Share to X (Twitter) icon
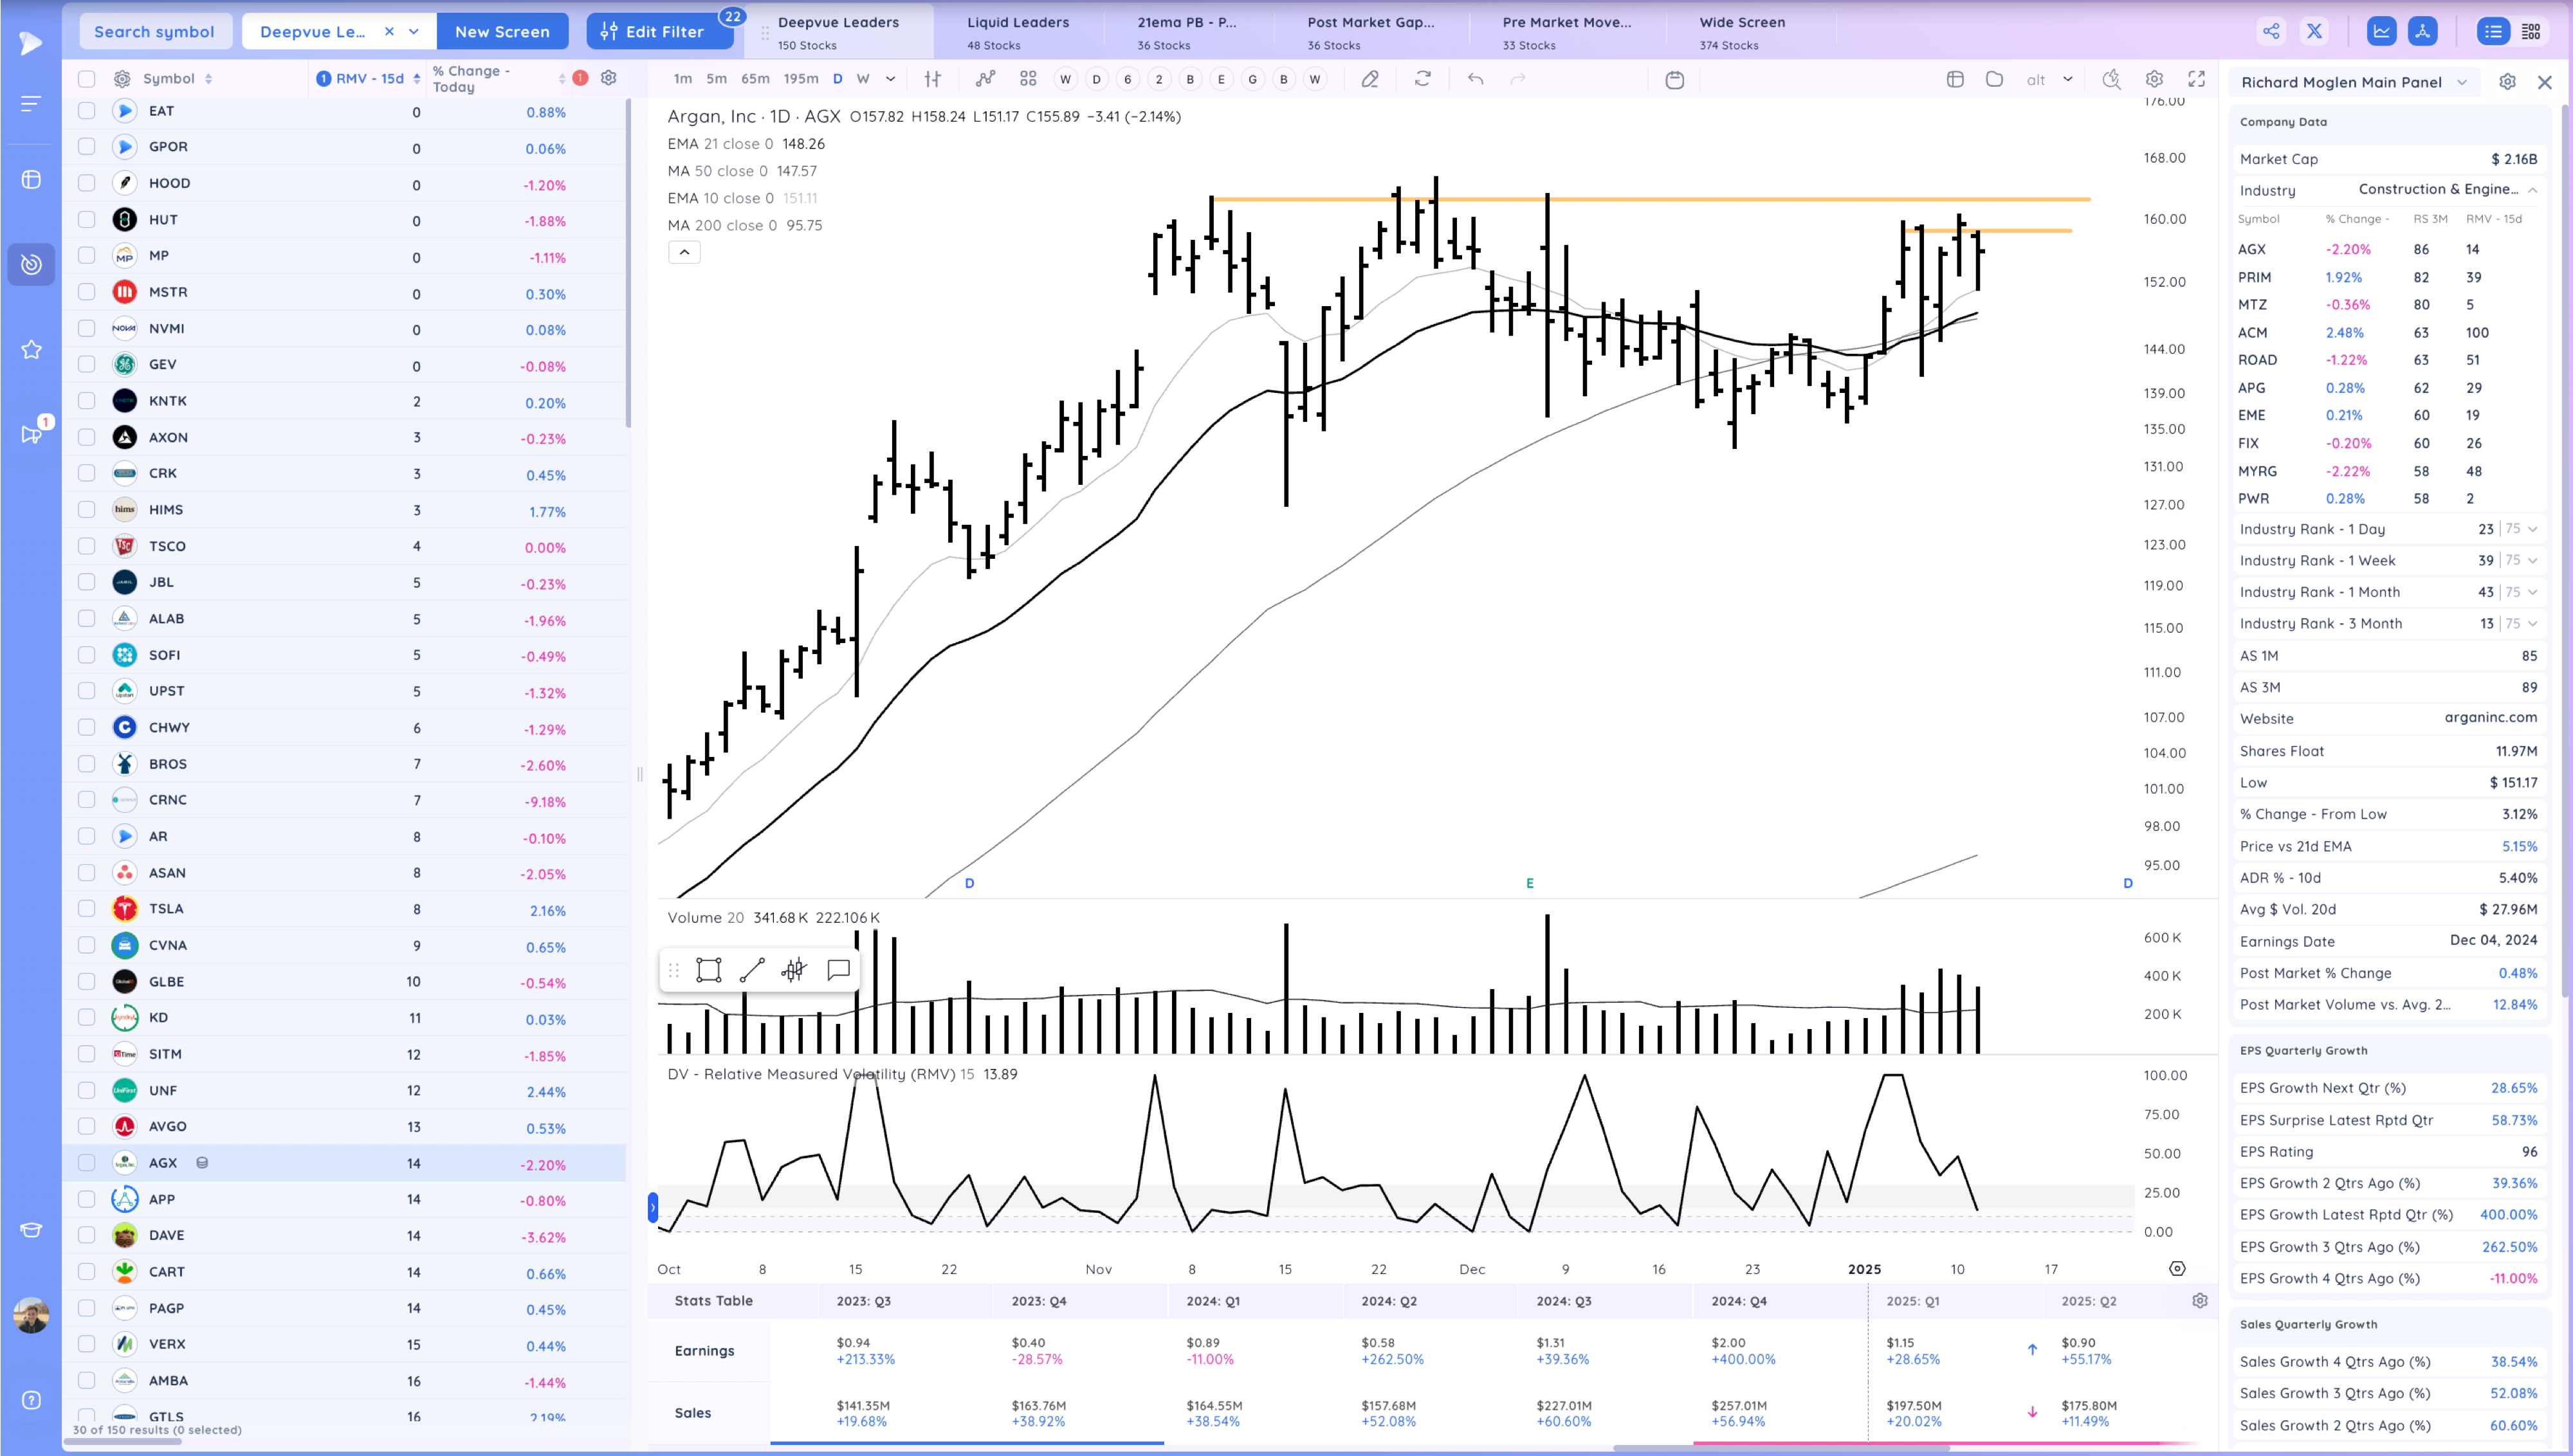This screenshot has width=2573, height=1456. point(2314,31)
